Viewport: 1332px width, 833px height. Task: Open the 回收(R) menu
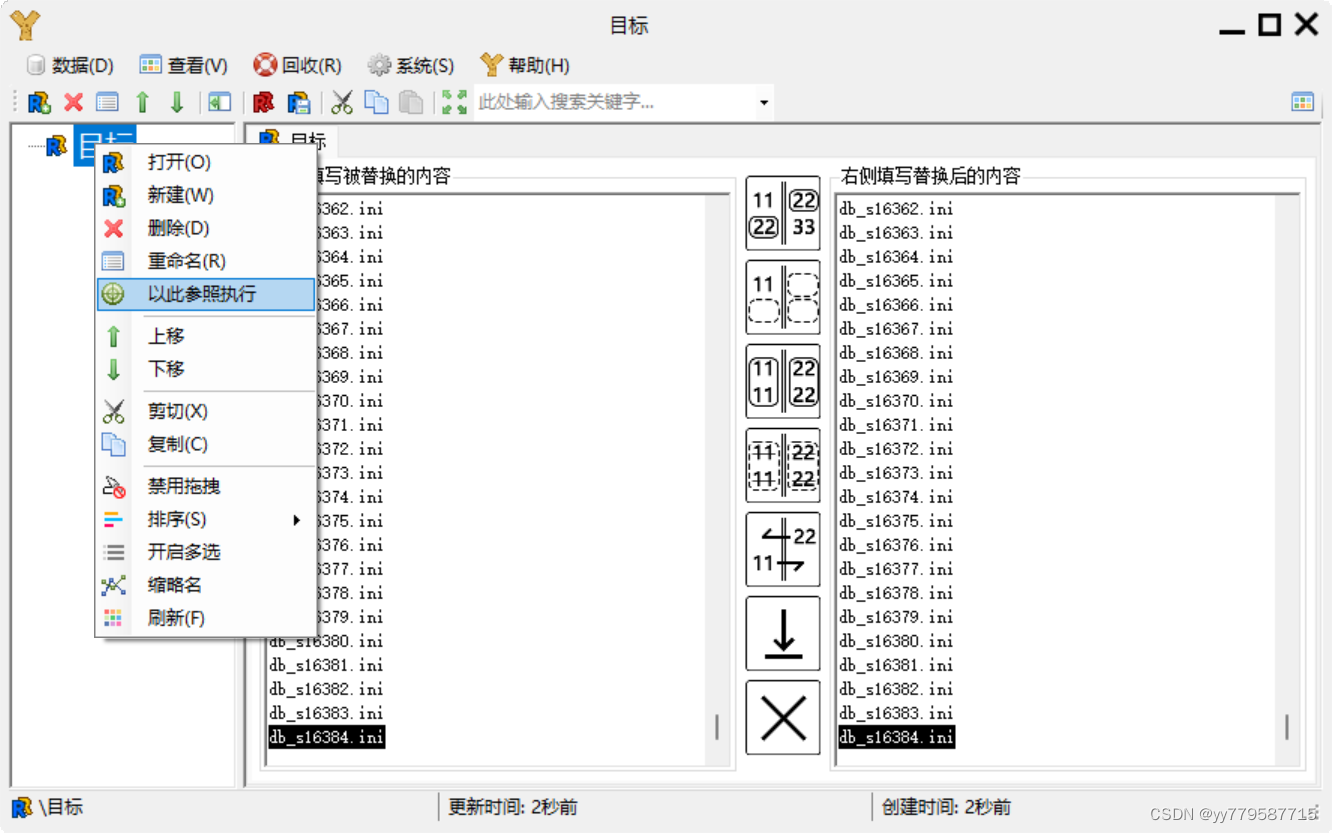298,66
